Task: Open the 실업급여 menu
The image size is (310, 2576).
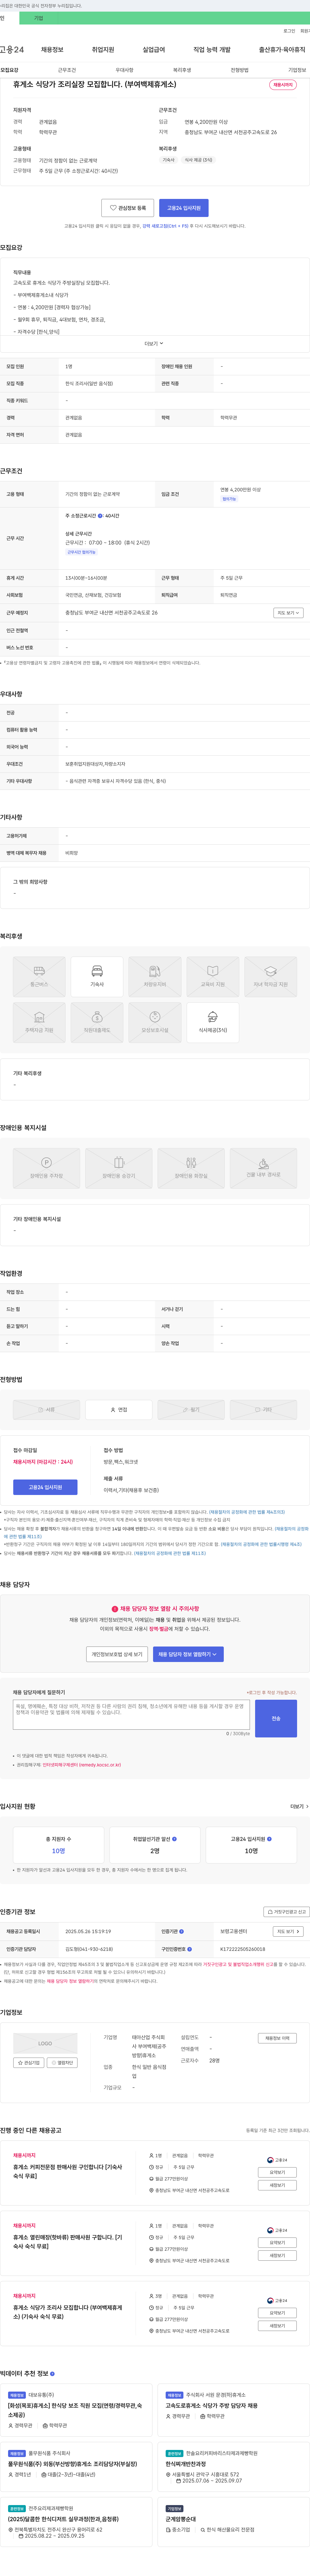Action: coord(154,50)
